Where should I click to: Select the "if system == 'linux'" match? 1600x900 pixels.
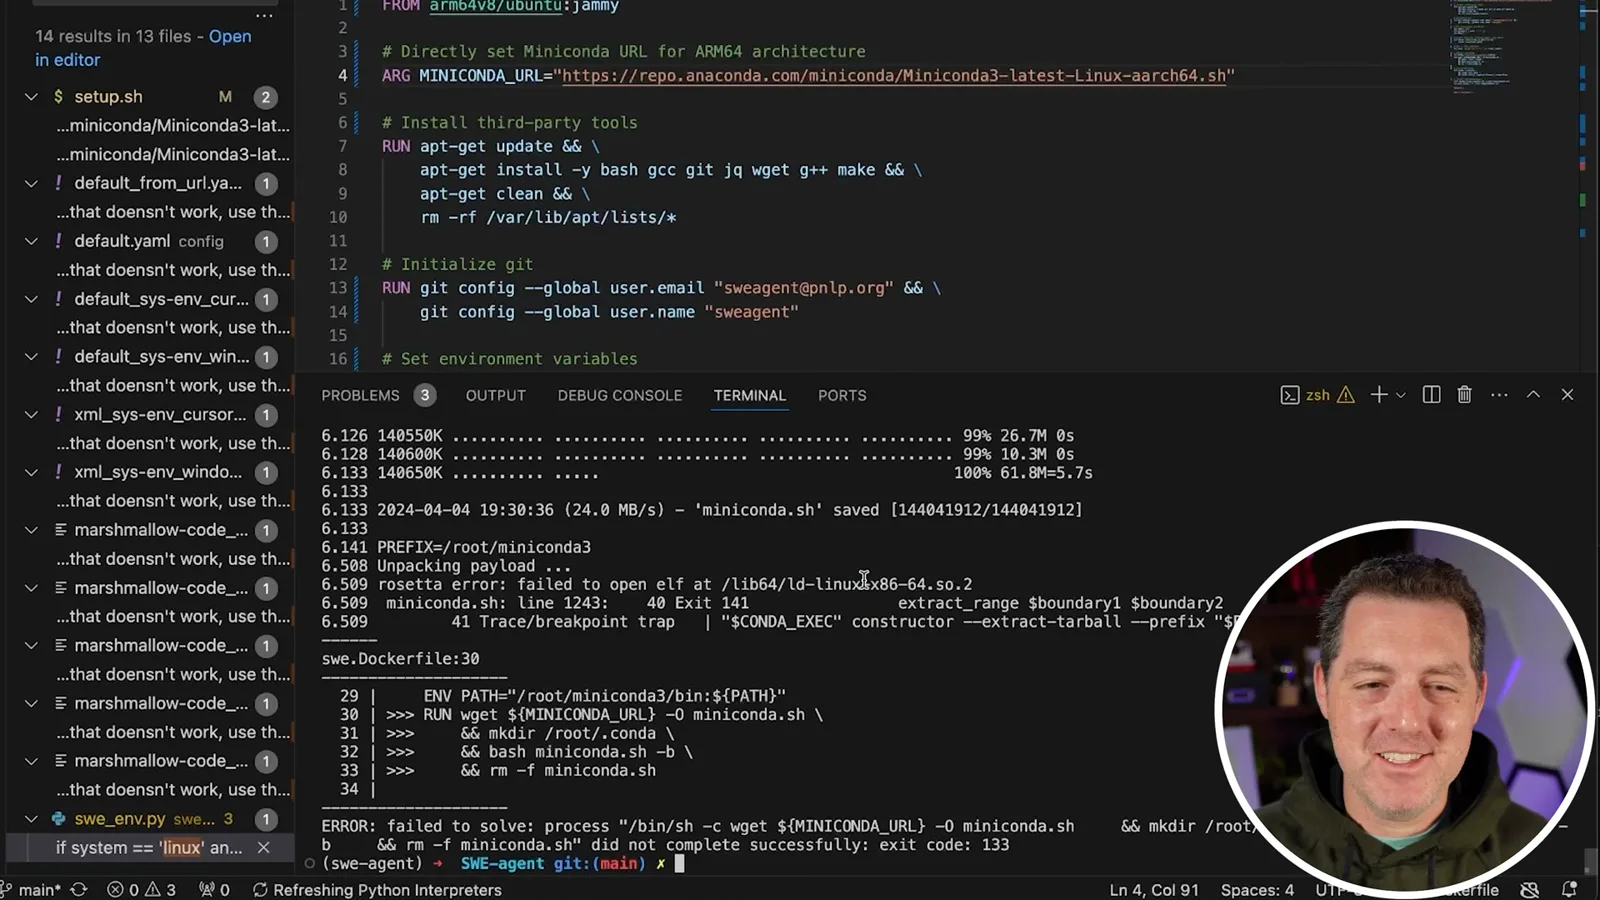point(148,847)
